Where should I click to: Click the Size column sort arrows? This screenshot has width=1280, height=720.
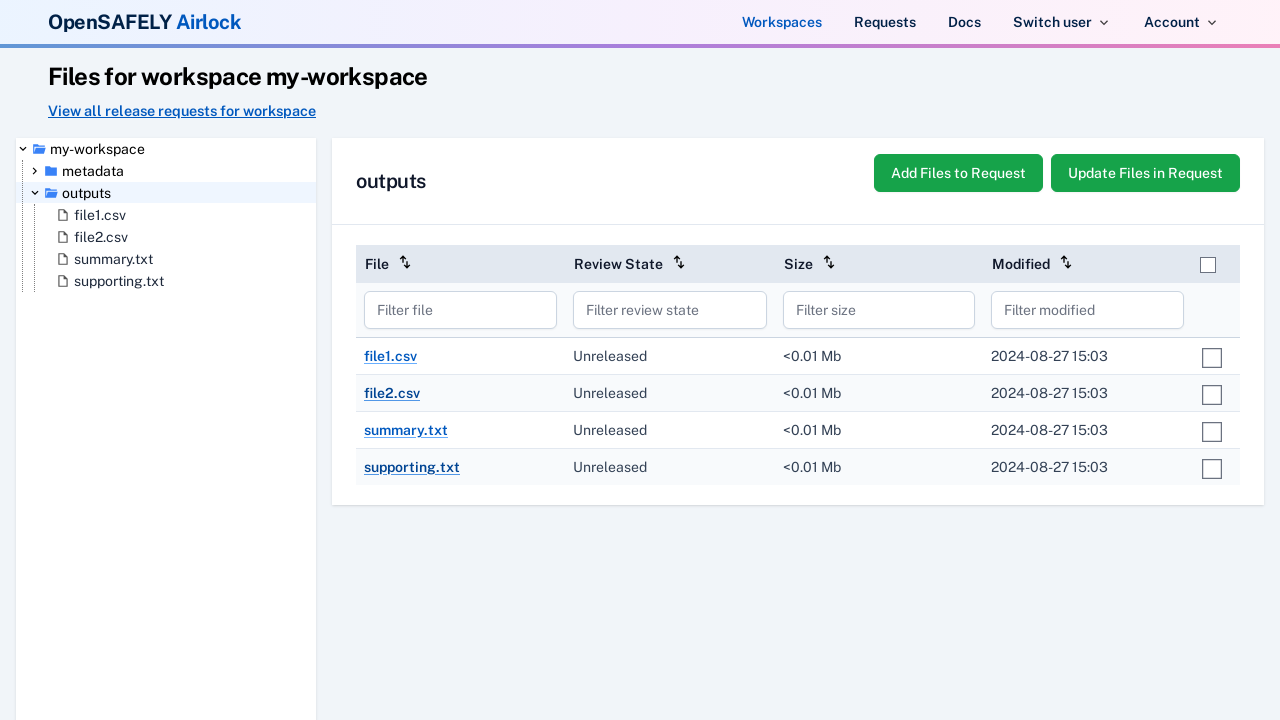(x=829, y=263)
